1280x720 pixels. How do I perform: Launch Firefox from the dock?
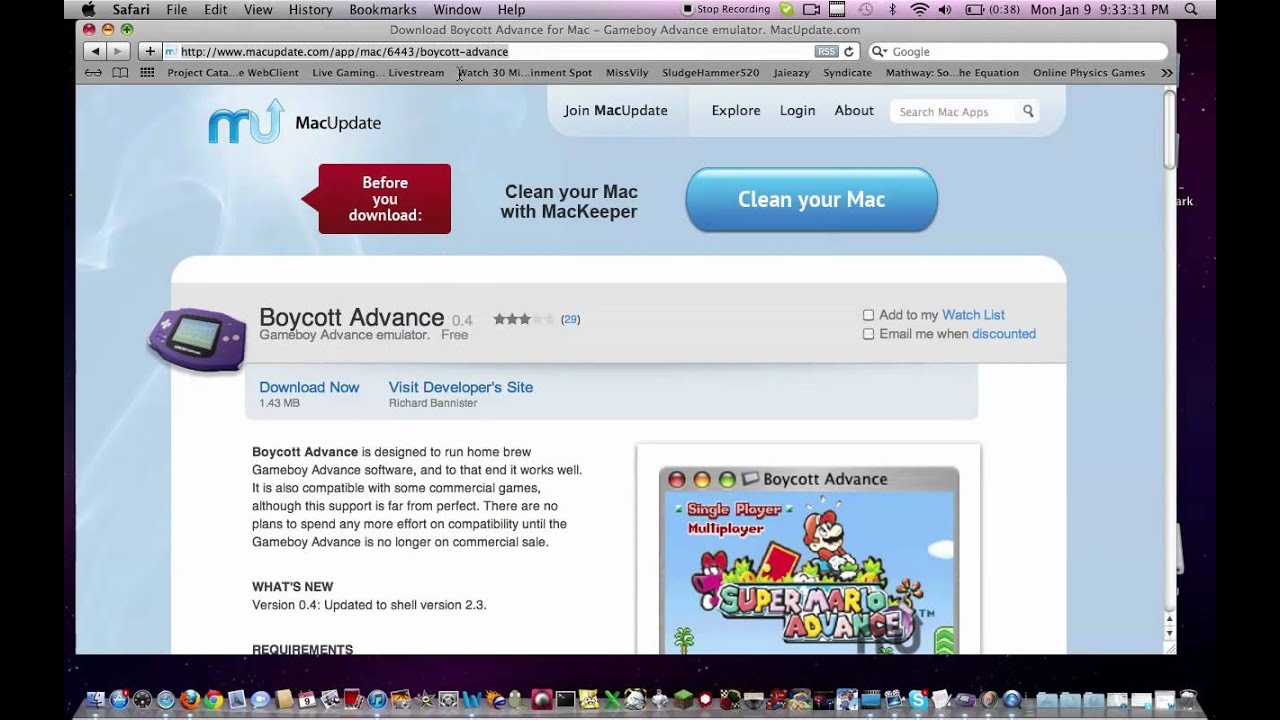[x=189, y=700]
